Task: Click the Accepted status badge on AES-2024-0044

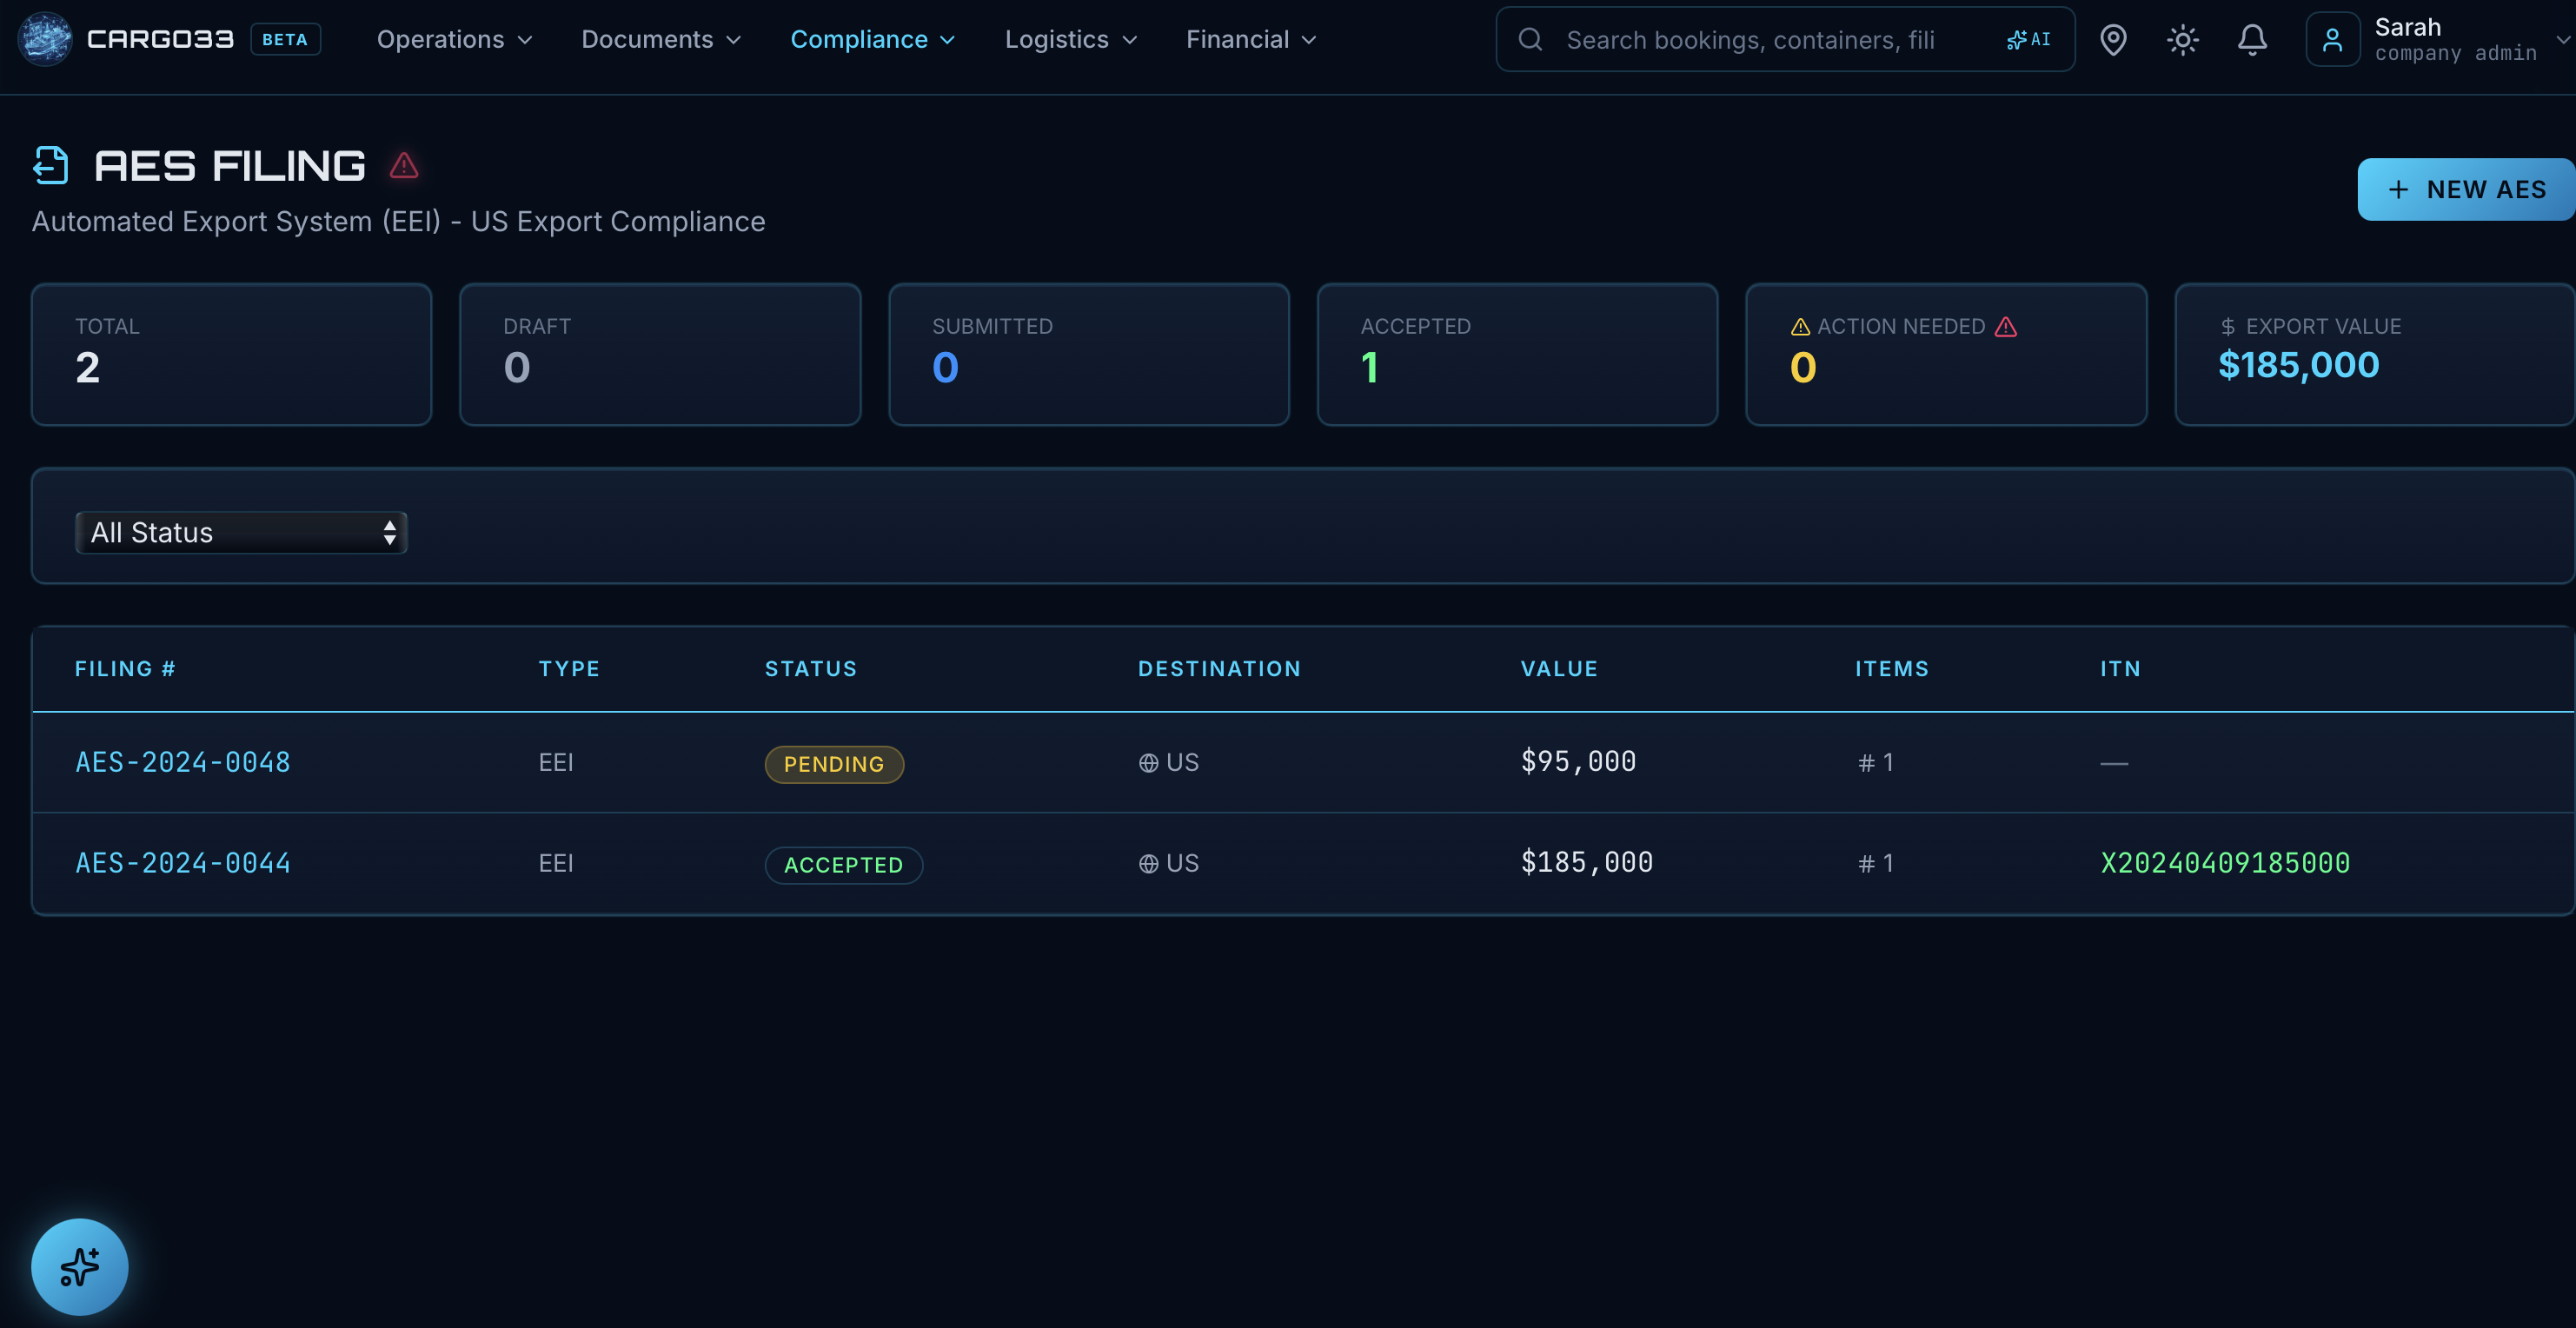Action: (x=843, y=865)
